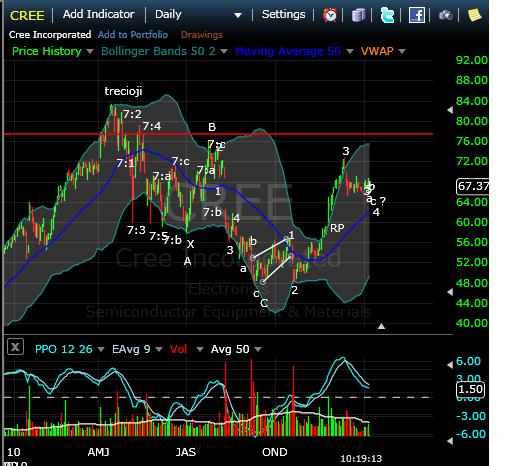Open the Daily timeframe dropdown

coord(198,15)
